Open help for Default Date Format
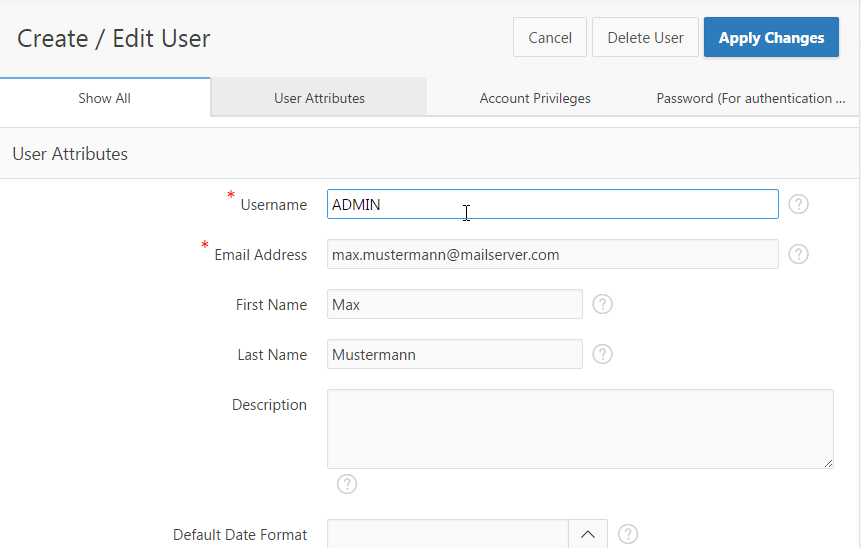The width and height of the screenshot is (861, 548). click(628, 534)
